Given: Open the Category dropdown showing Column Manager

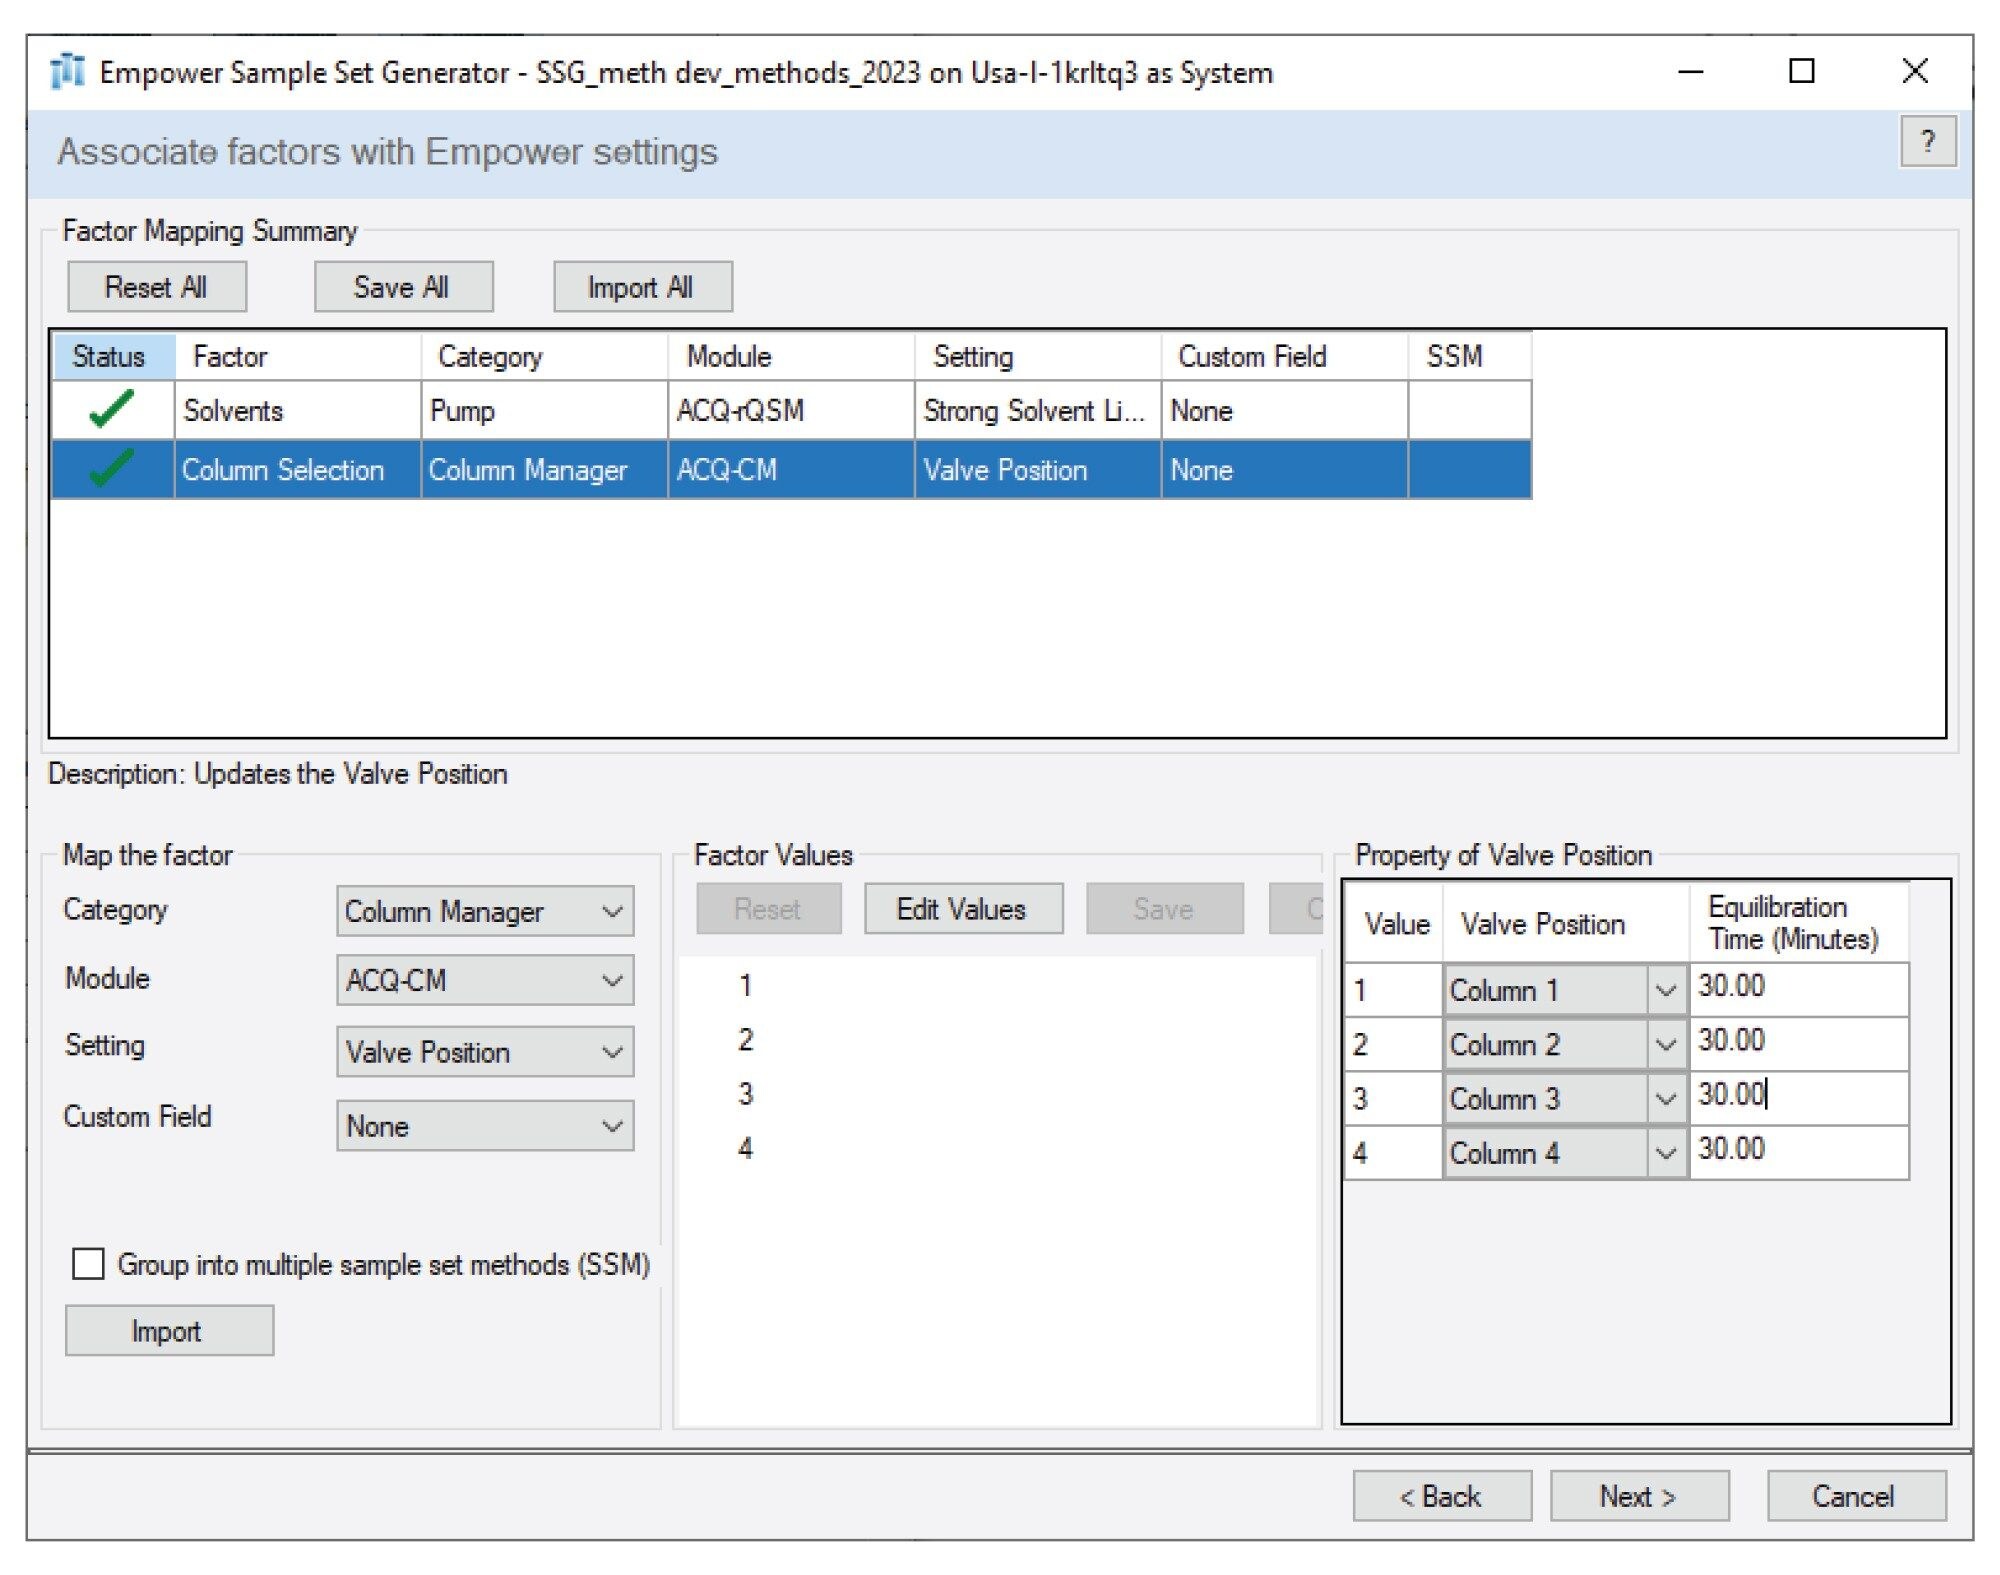Looking at the screenshot, I should pyautogui.click(x=485, y=911).
